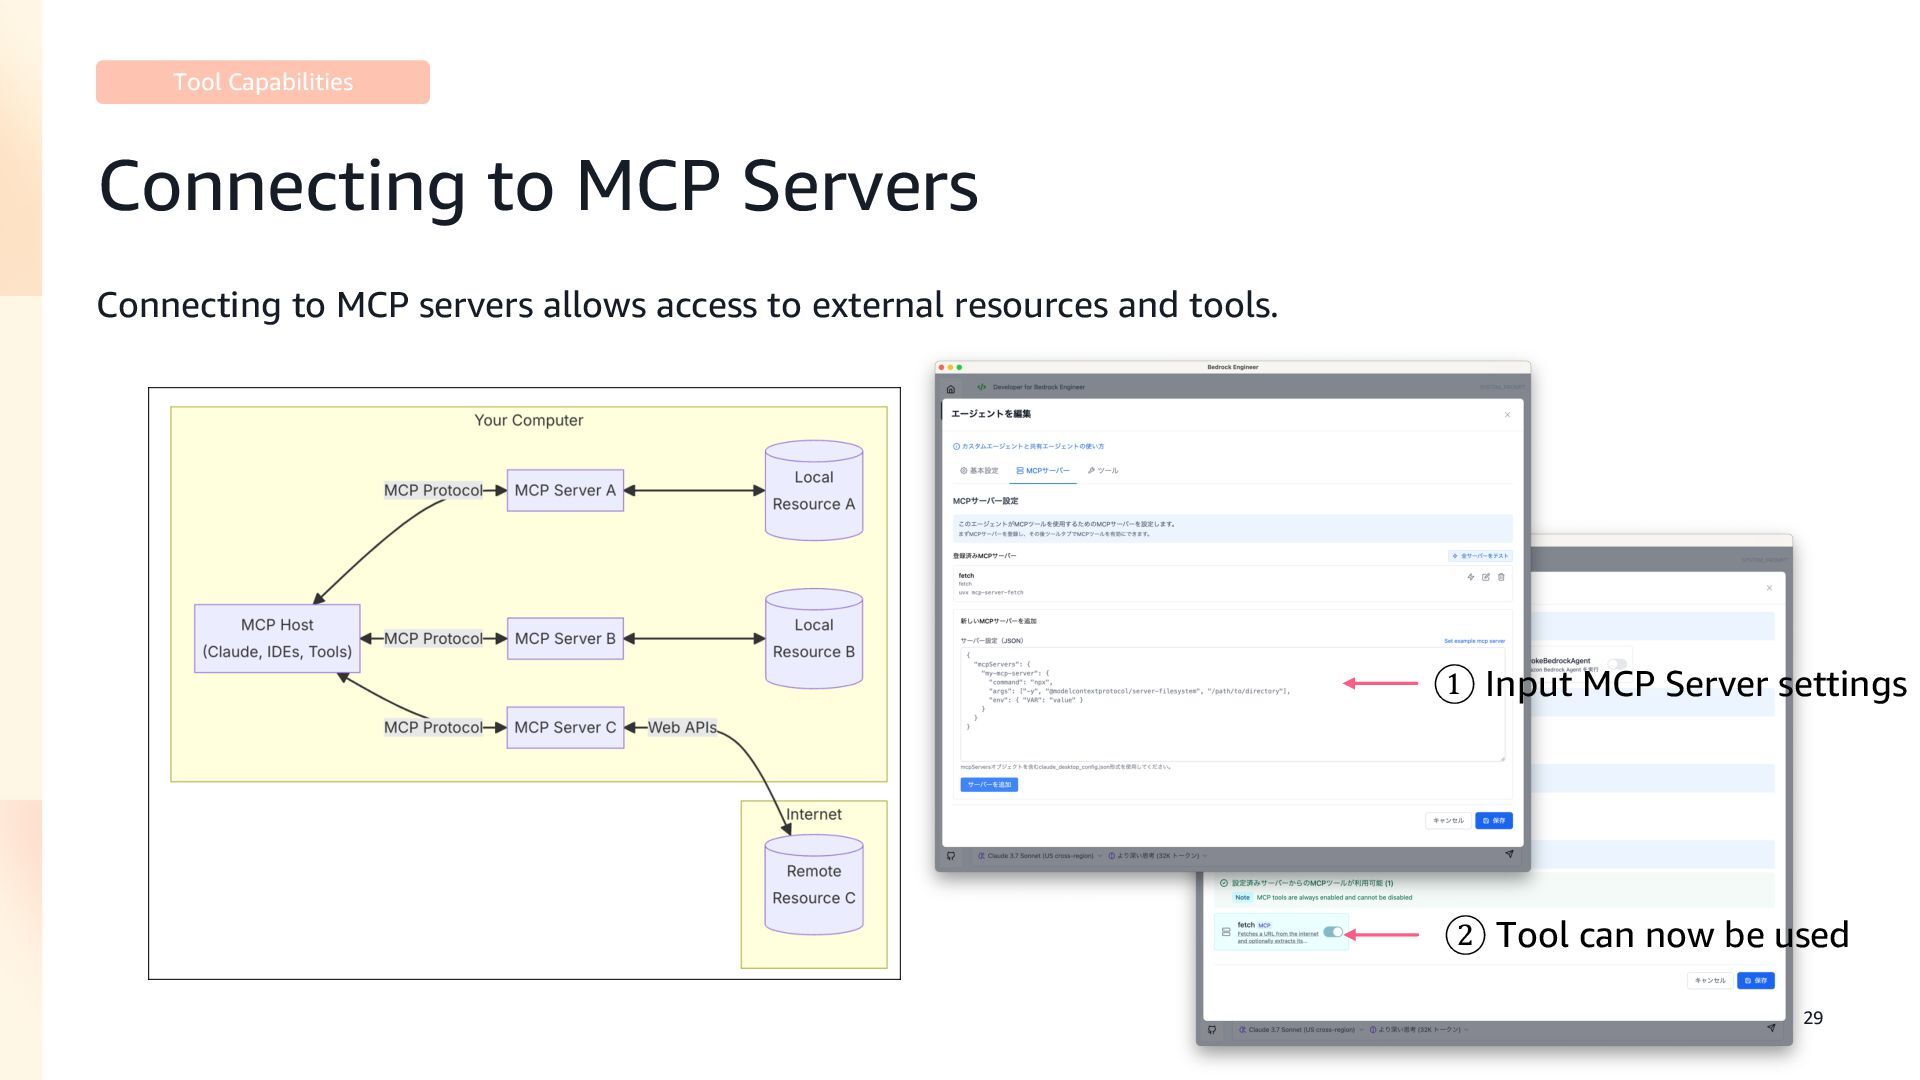Click the Connecting to MCP Servers heading
The height and width of the screenshot is (1080, 1920).
[x=538, y=186]
